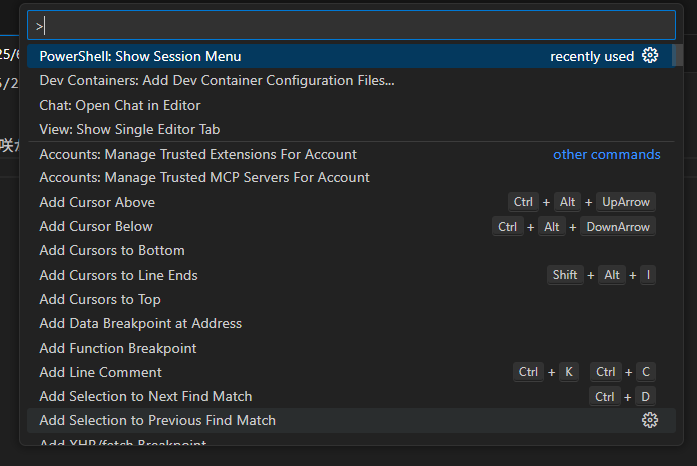Click gear icon beside PowerShell Show Session Menu

650,56
